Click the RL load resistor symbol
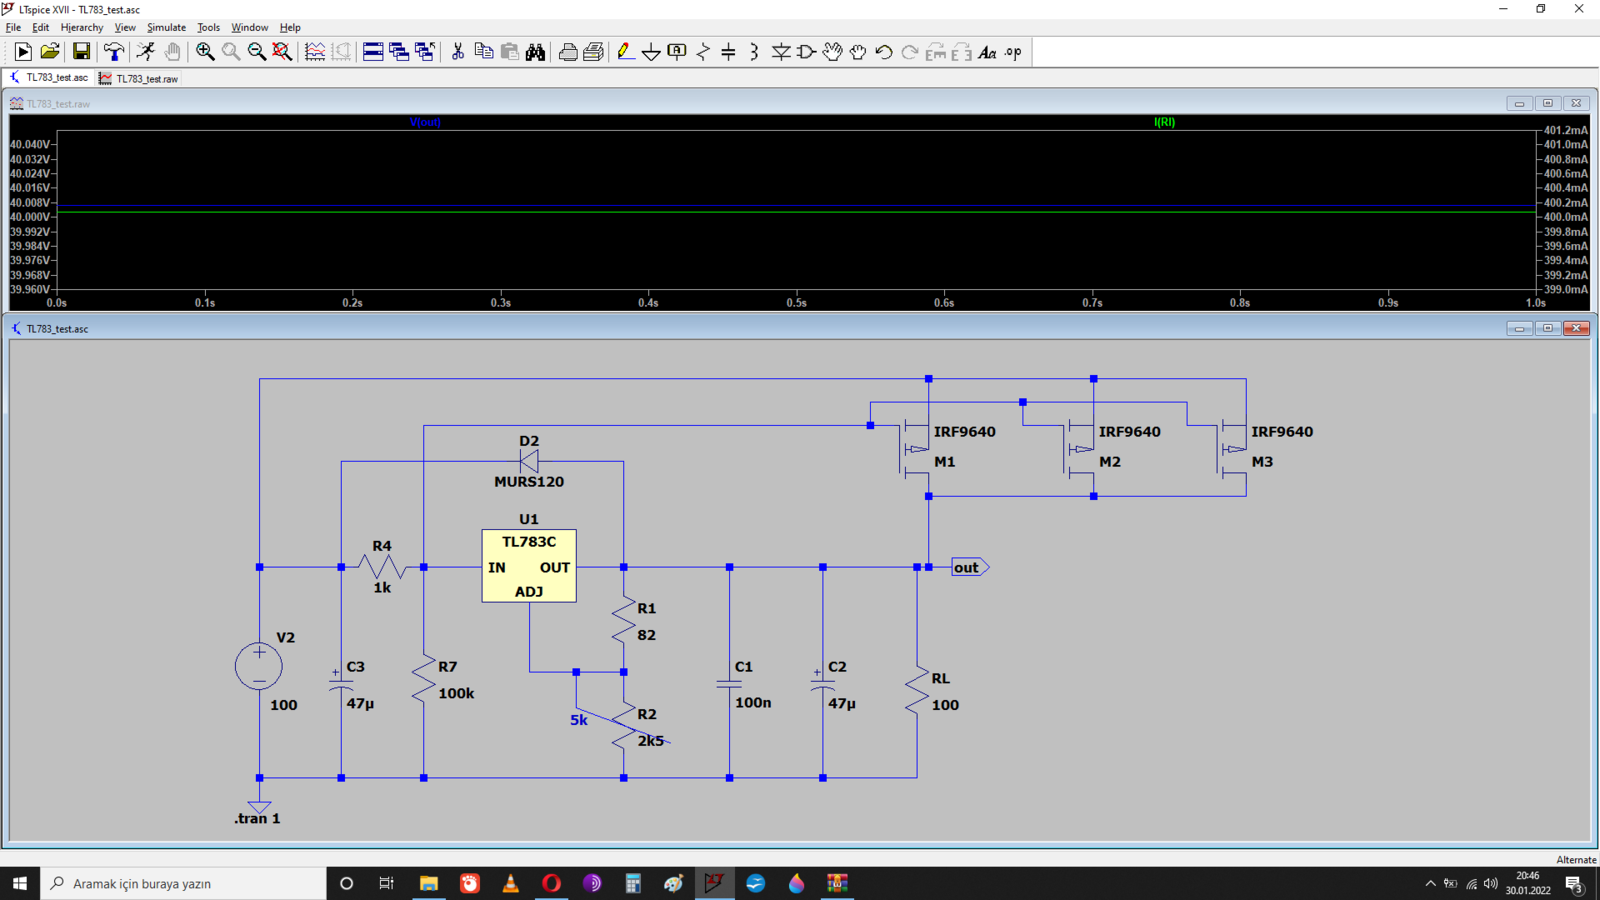Viewport: 1600px width, 900px height. tap(916, 691)
